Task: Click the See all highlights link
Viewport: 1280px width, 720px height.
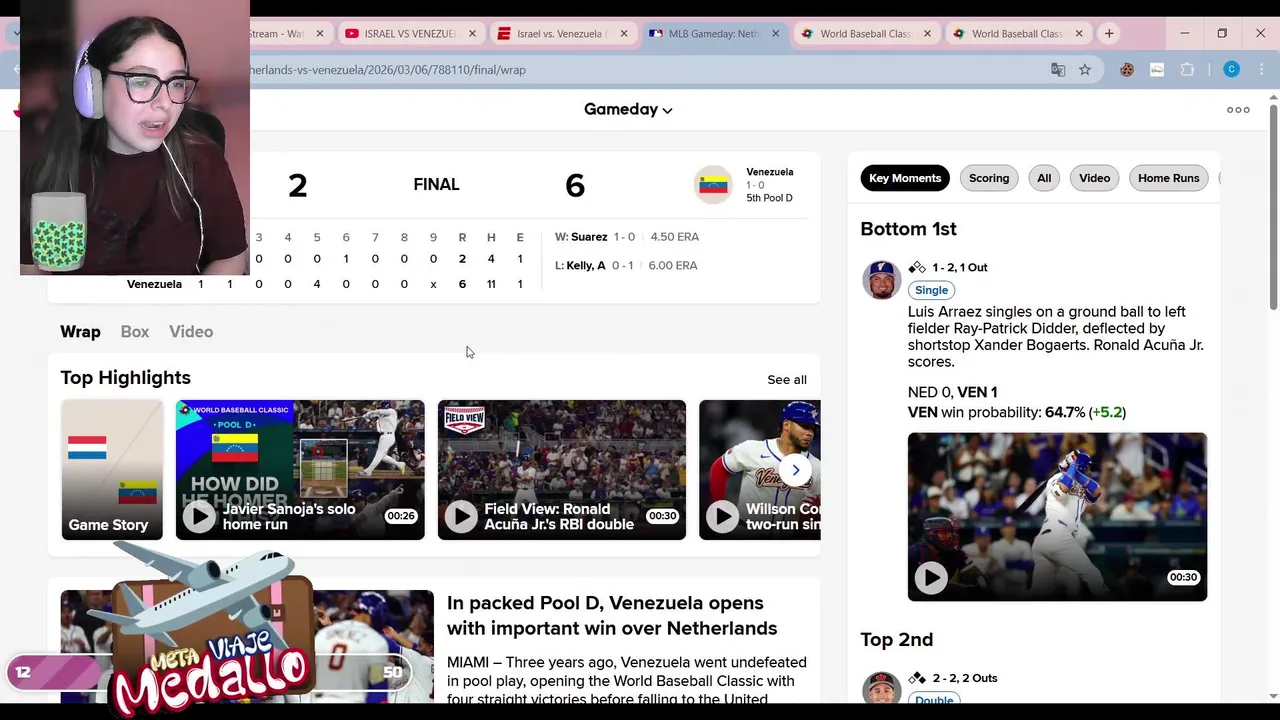Action: point(787,380)
